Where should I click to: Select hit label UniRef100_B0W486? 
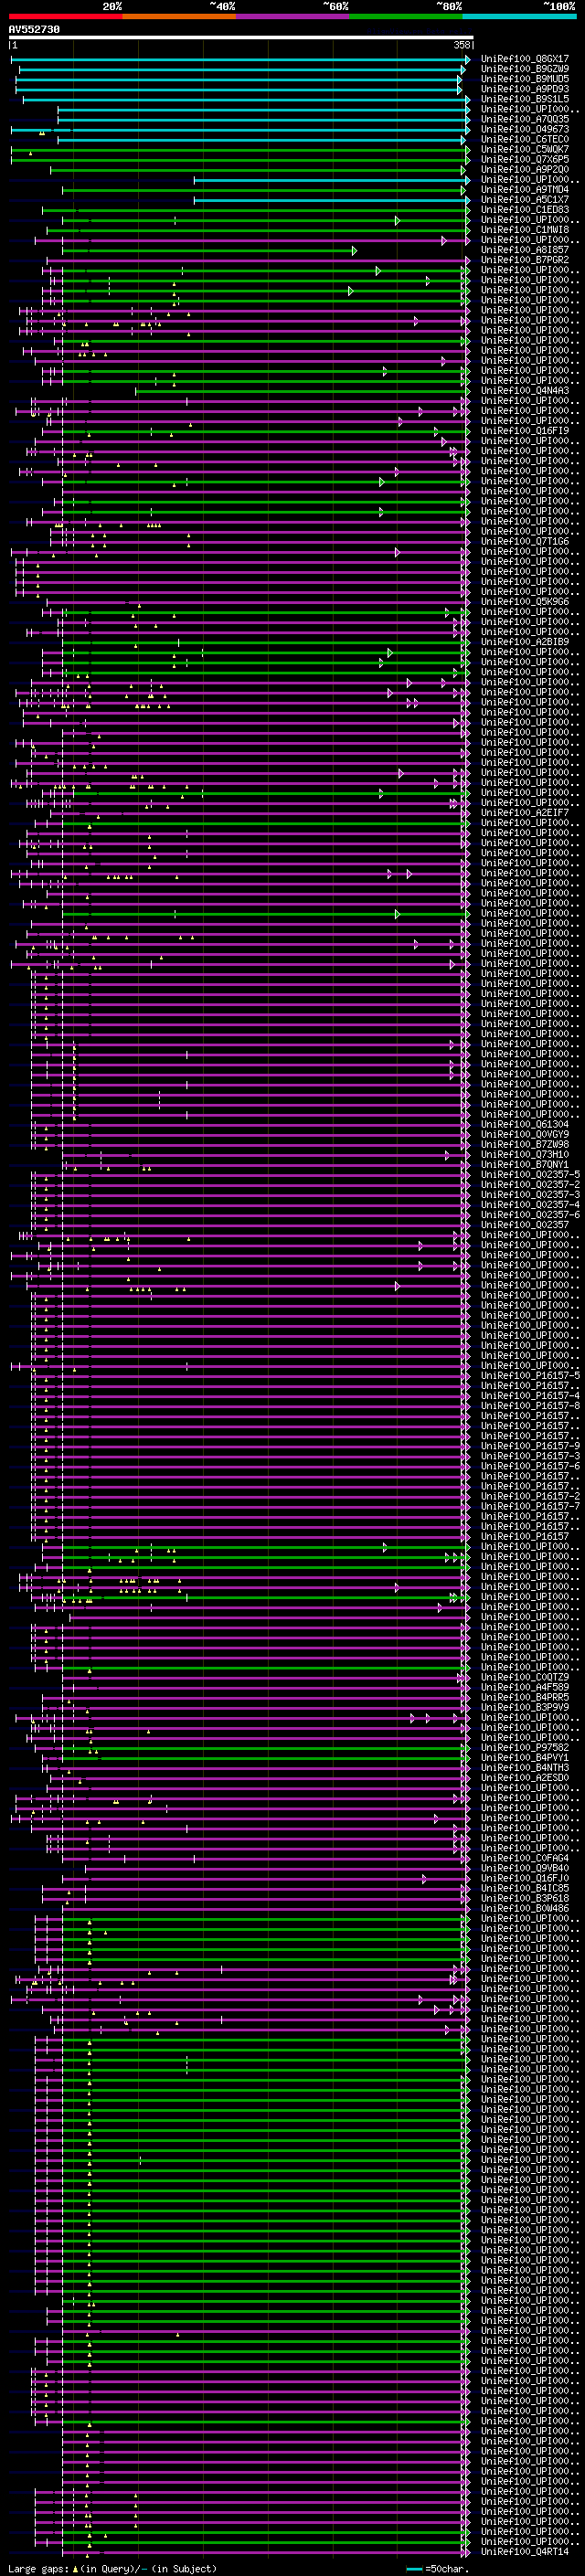click(x=525, y=1908)
